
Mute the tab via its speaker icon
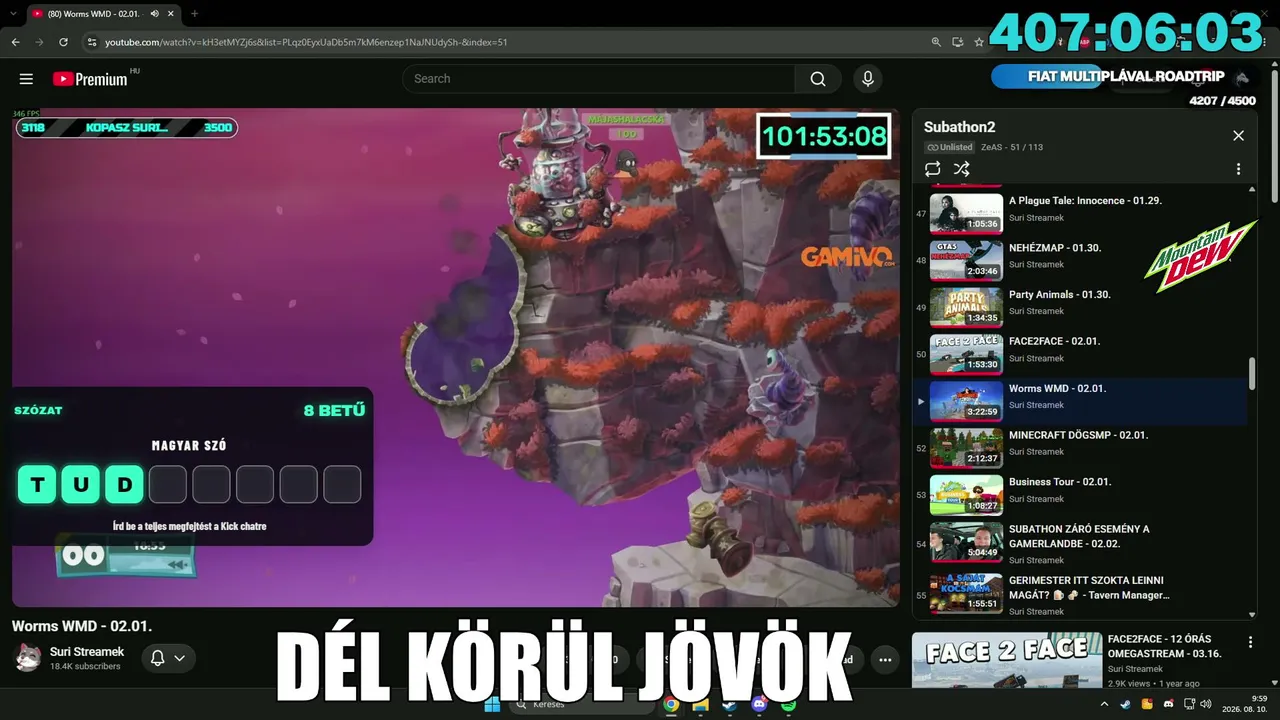click(x=154, y=14)
